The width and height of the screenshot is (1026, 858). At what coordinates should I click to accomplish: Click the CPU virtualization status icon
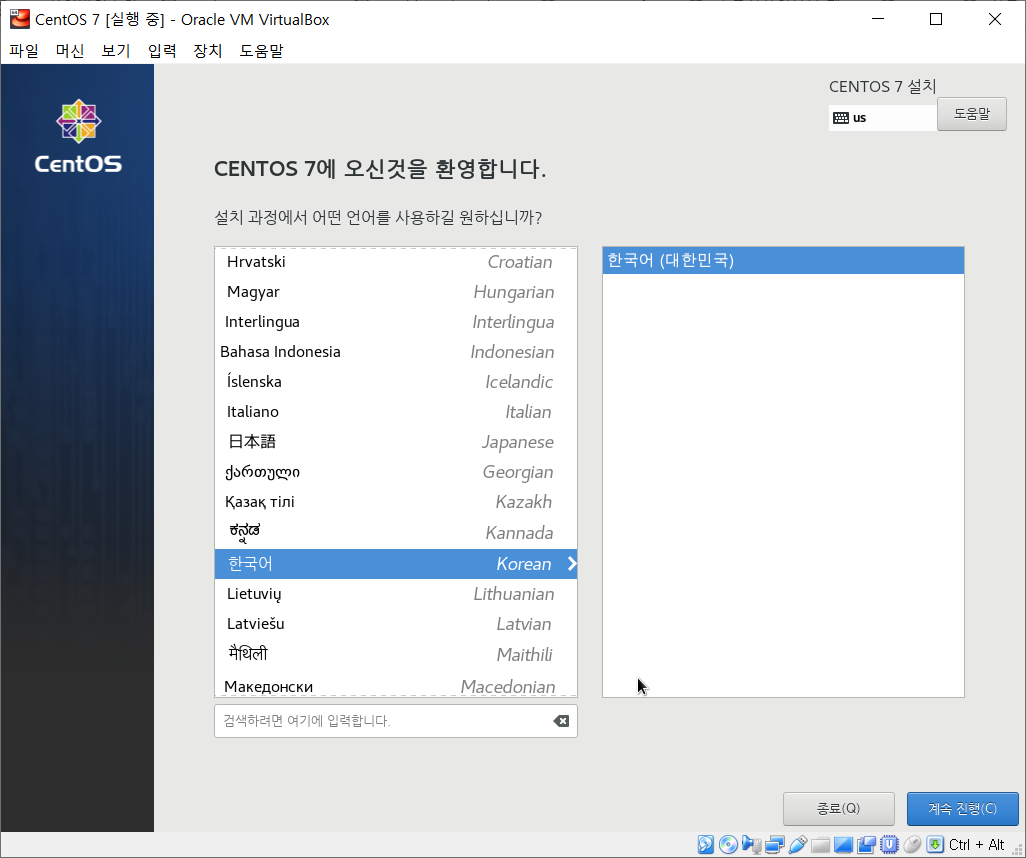pos(889,844)
